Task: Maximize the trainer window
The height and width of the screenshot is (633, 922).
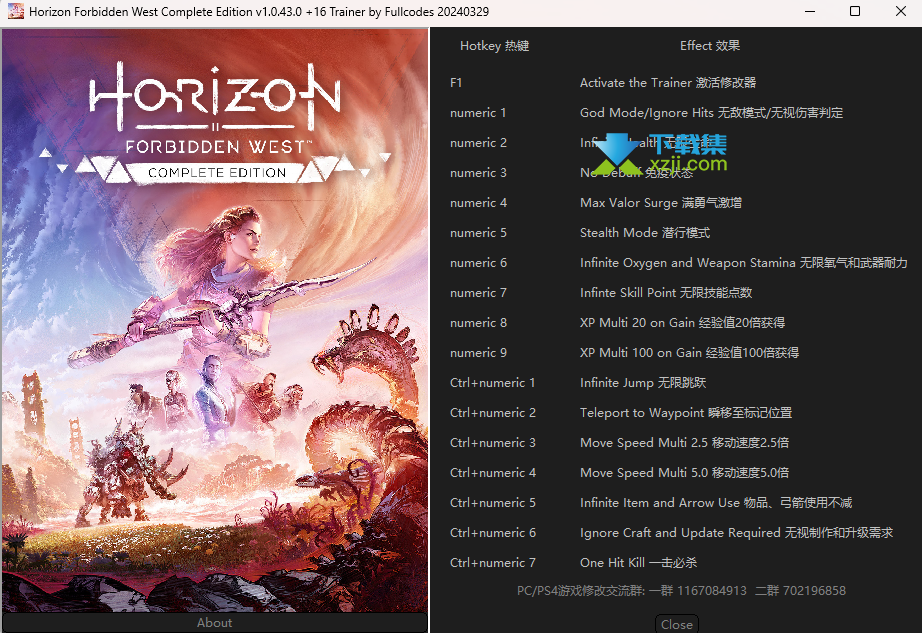Action: pos(855,12)
